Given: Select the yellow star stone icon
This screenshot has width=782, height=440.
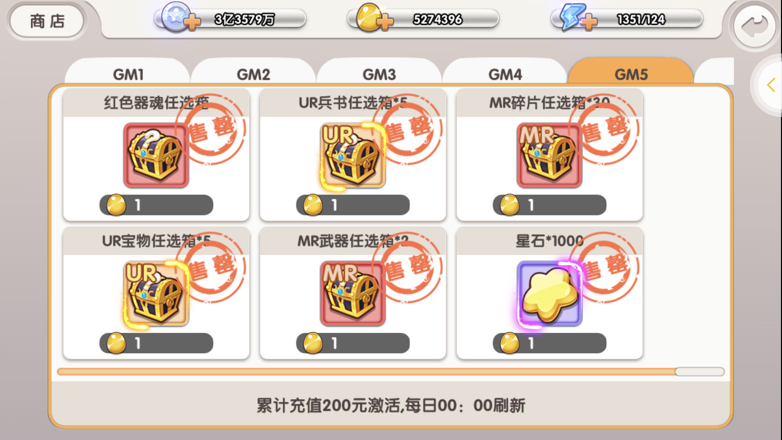Looking at the screenshot, I should (x=549, y=293).
